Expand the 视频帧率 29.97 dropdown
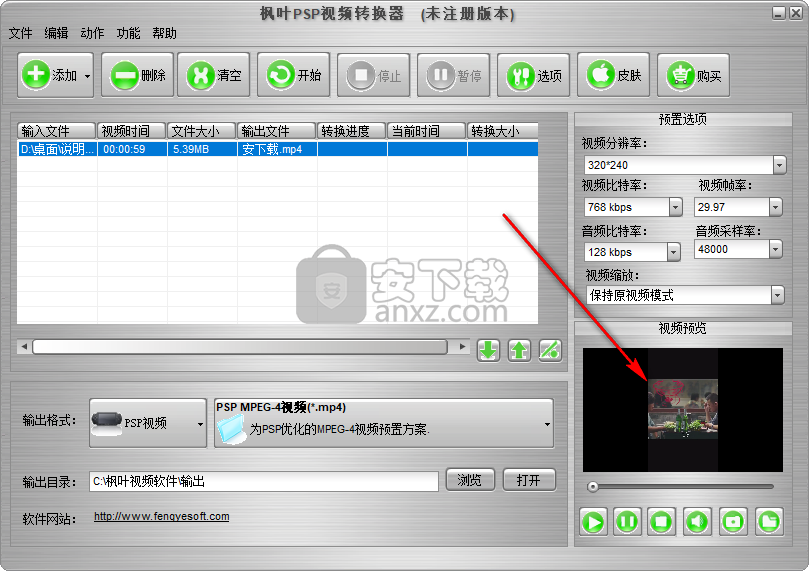Image resolution: width=809 pixels, height=571 pixels. click(775, 207)
